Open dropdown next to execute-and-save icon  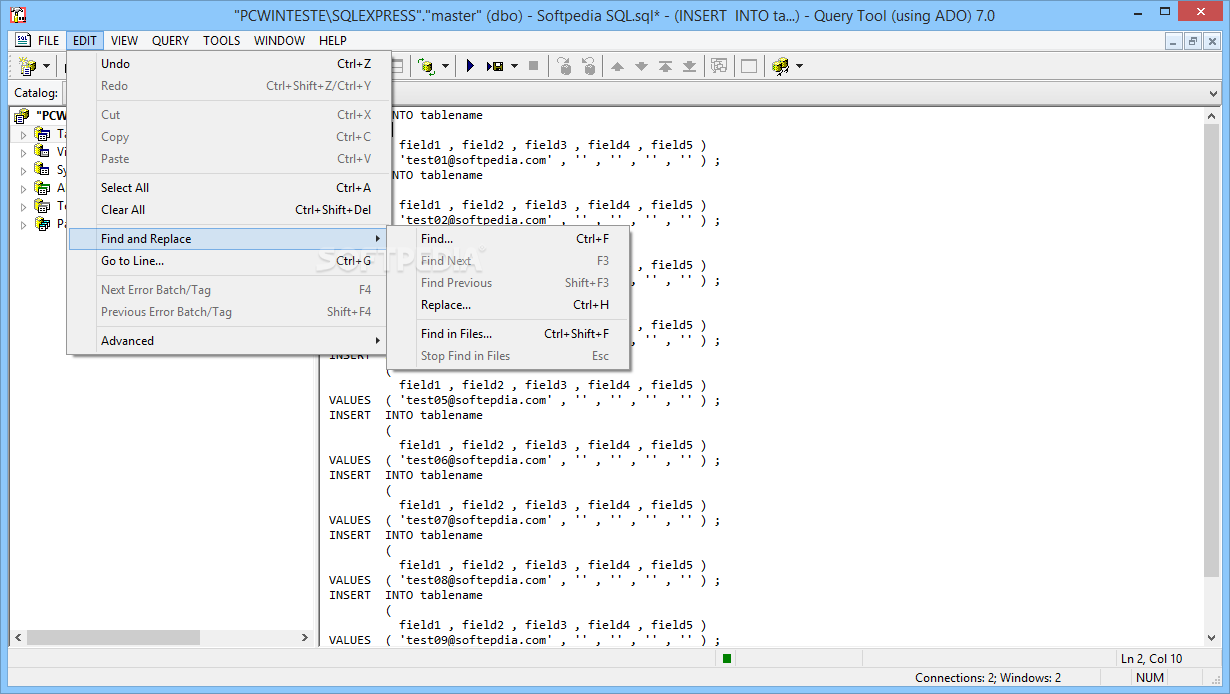pos(514,66)
